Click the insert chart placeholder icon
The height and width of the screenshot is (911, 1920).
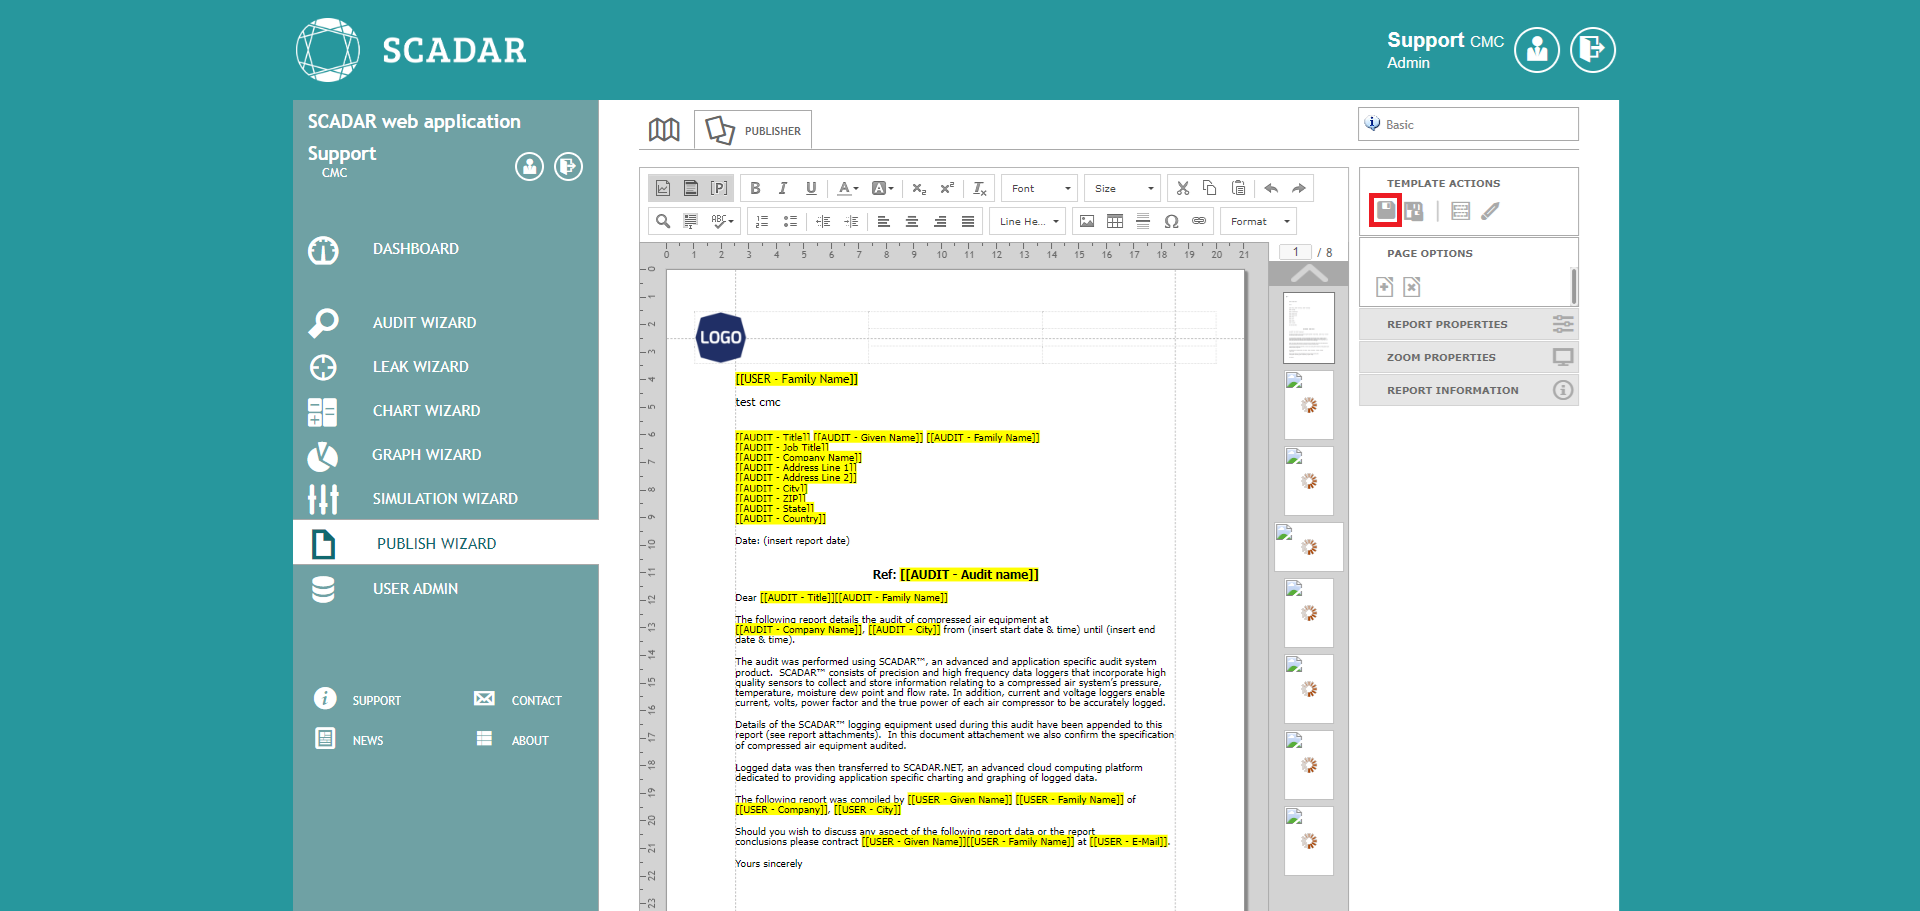click(x=663, y=188)
